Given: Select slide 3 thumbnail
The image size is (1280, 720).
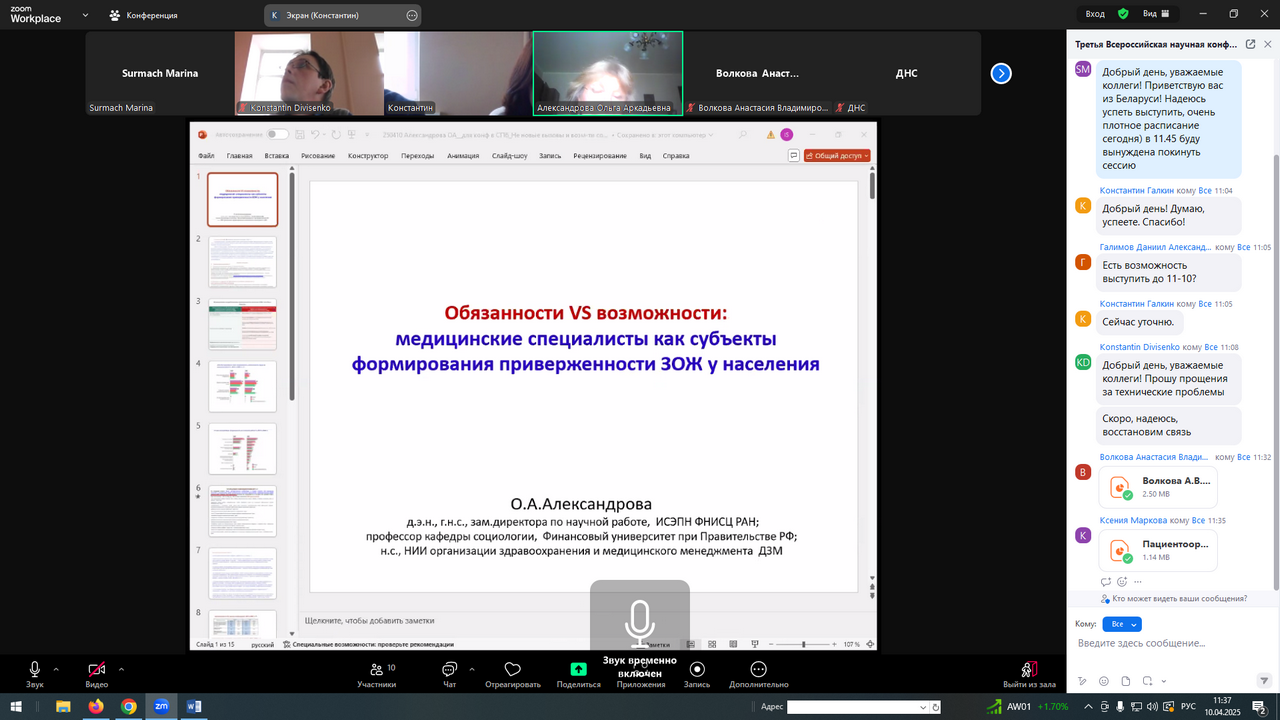Looking at the screenshot, I should click(x=242, y=324).
